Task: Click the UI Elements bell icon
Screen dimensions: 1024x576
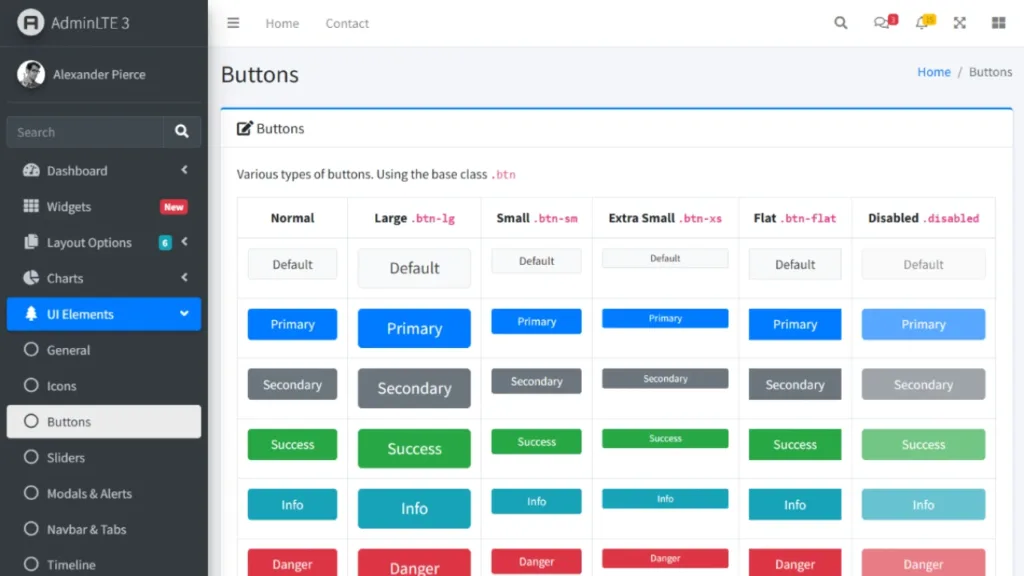Action: tap(31, 314)
